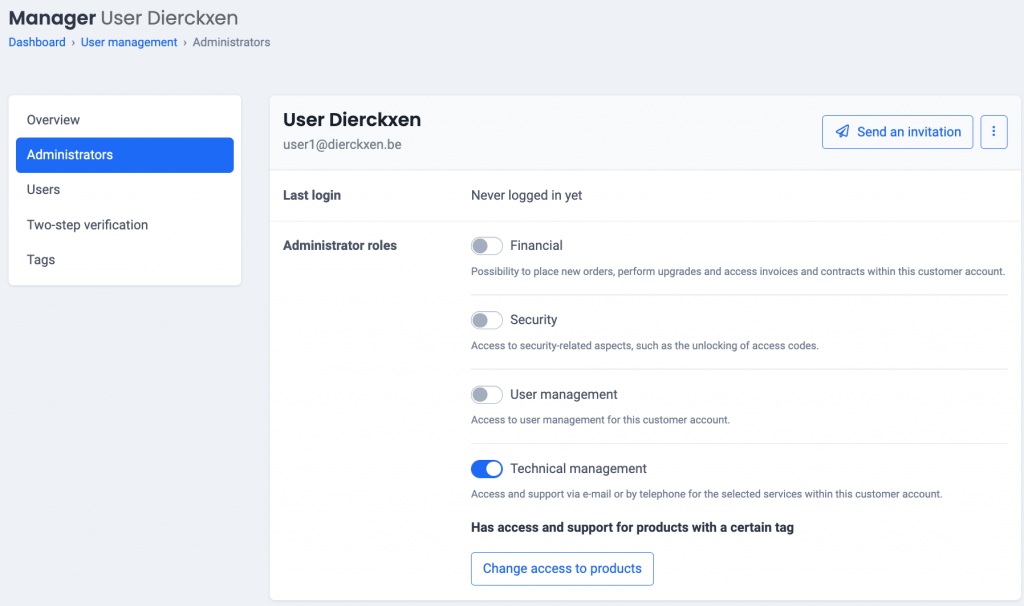The height and width of the screenshot is (606, 1024).
Task: Turn on the User management toggle
Action: (x=487, y=394)
